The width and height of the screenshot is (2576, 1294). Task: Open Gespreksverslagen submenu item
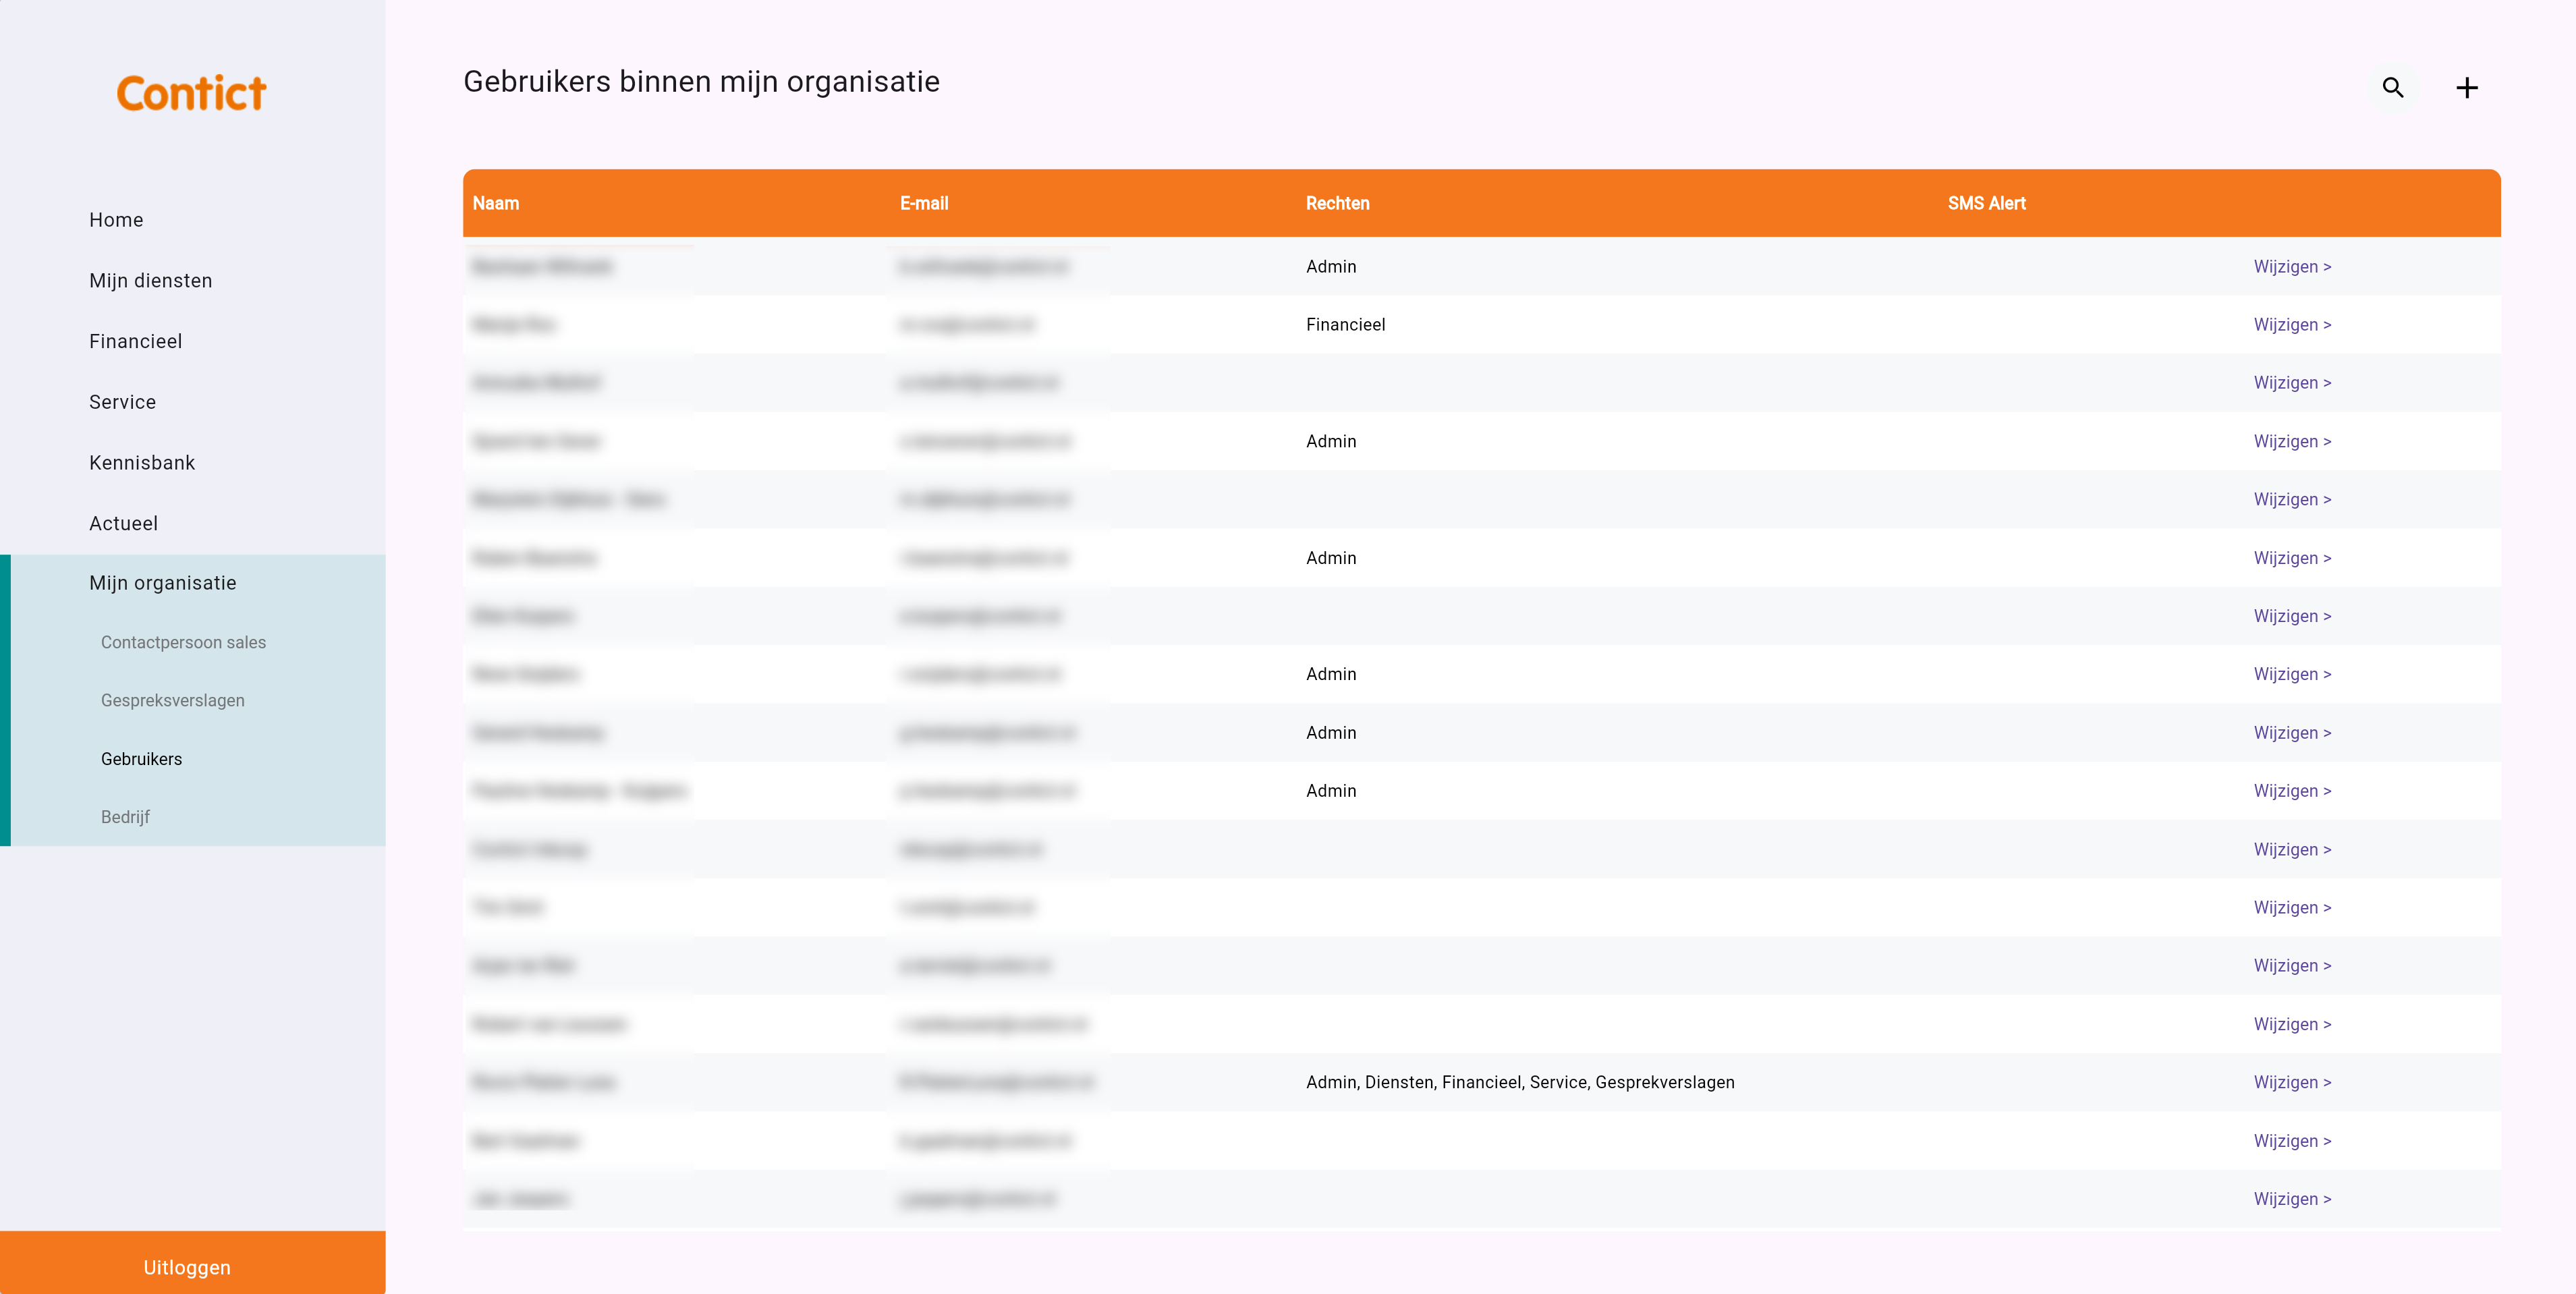[x=172, y=700]
